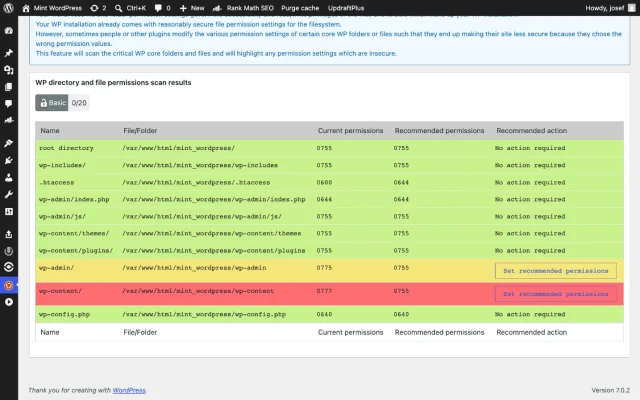The height and width of the screenshot is (400, 640).
Task: Click the top Current permissions header
Action: [x=351, y=131]
